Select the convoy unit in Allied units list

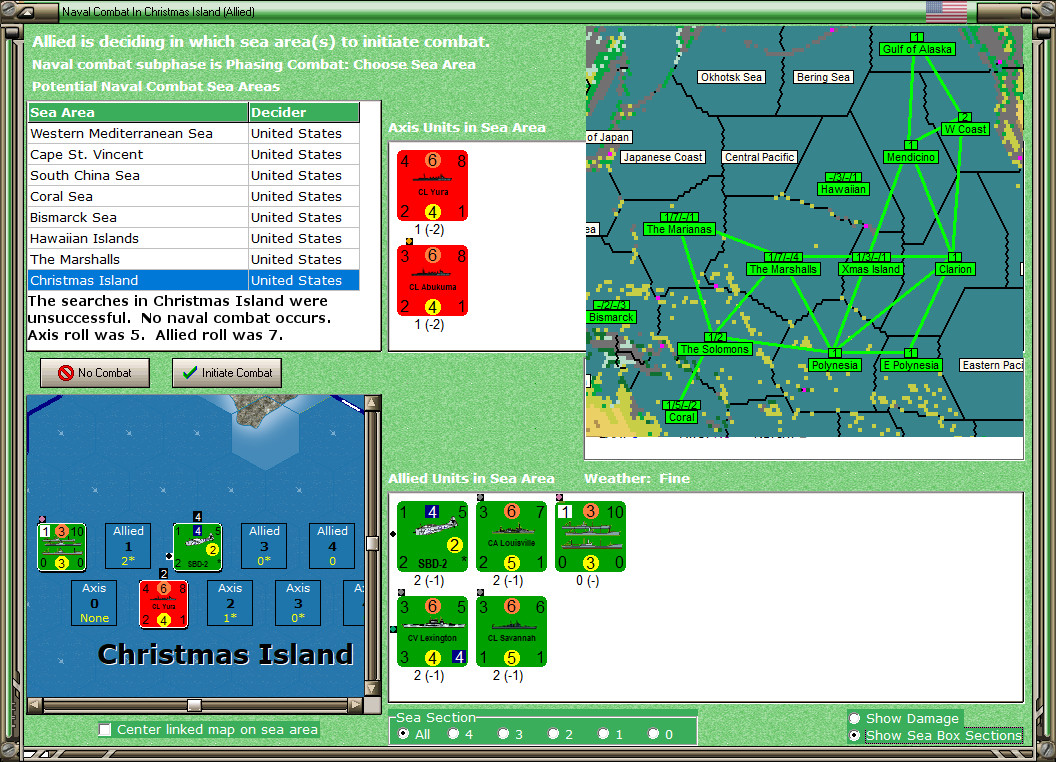pyautogui.click(x=591, y=536)
